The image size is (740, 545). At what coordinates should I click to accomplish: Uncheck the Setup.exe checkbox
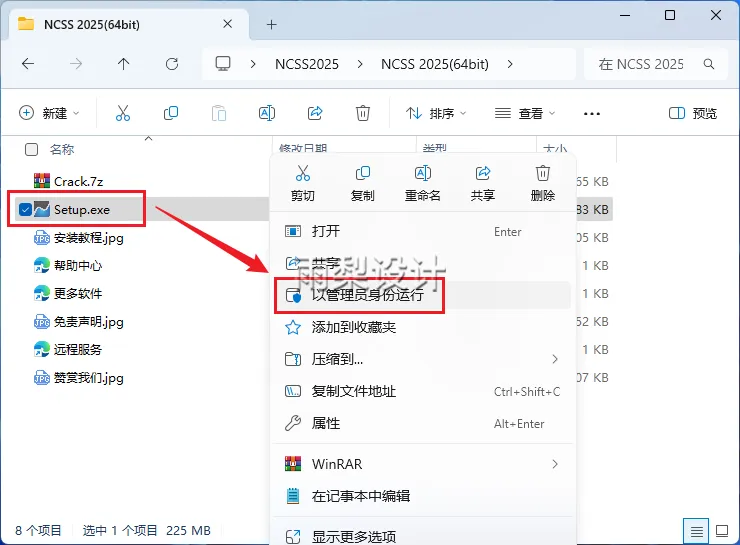tap(25, 210)
